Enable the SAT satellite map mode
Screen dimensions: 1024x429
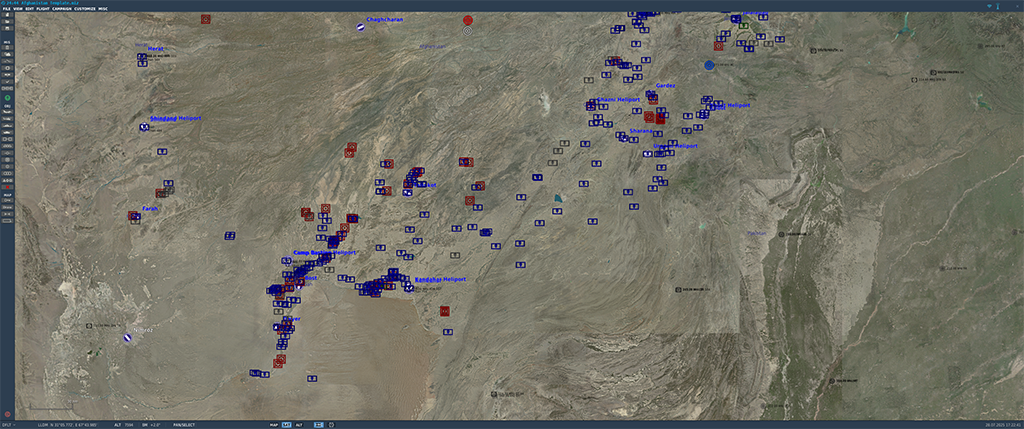[286, 425]
